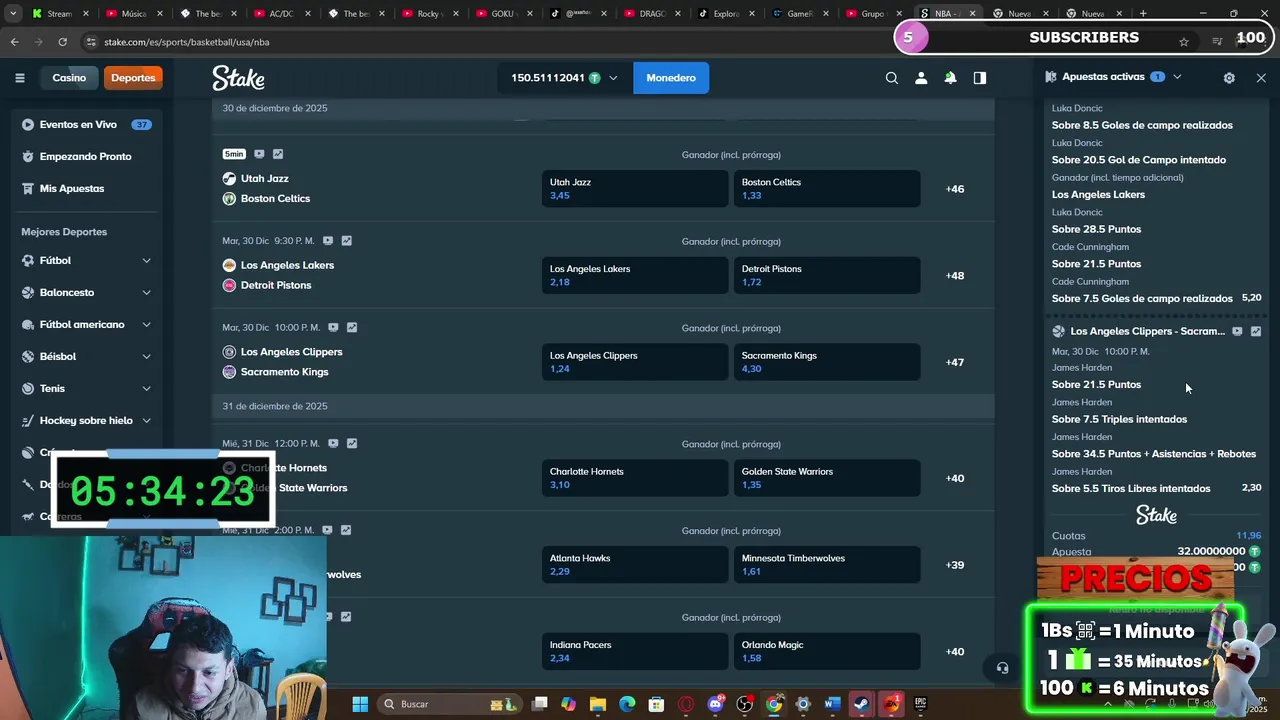1280x720 pixels.
Task: Select Indiana Pacers odds 2,34
Action: click(635, 651)
